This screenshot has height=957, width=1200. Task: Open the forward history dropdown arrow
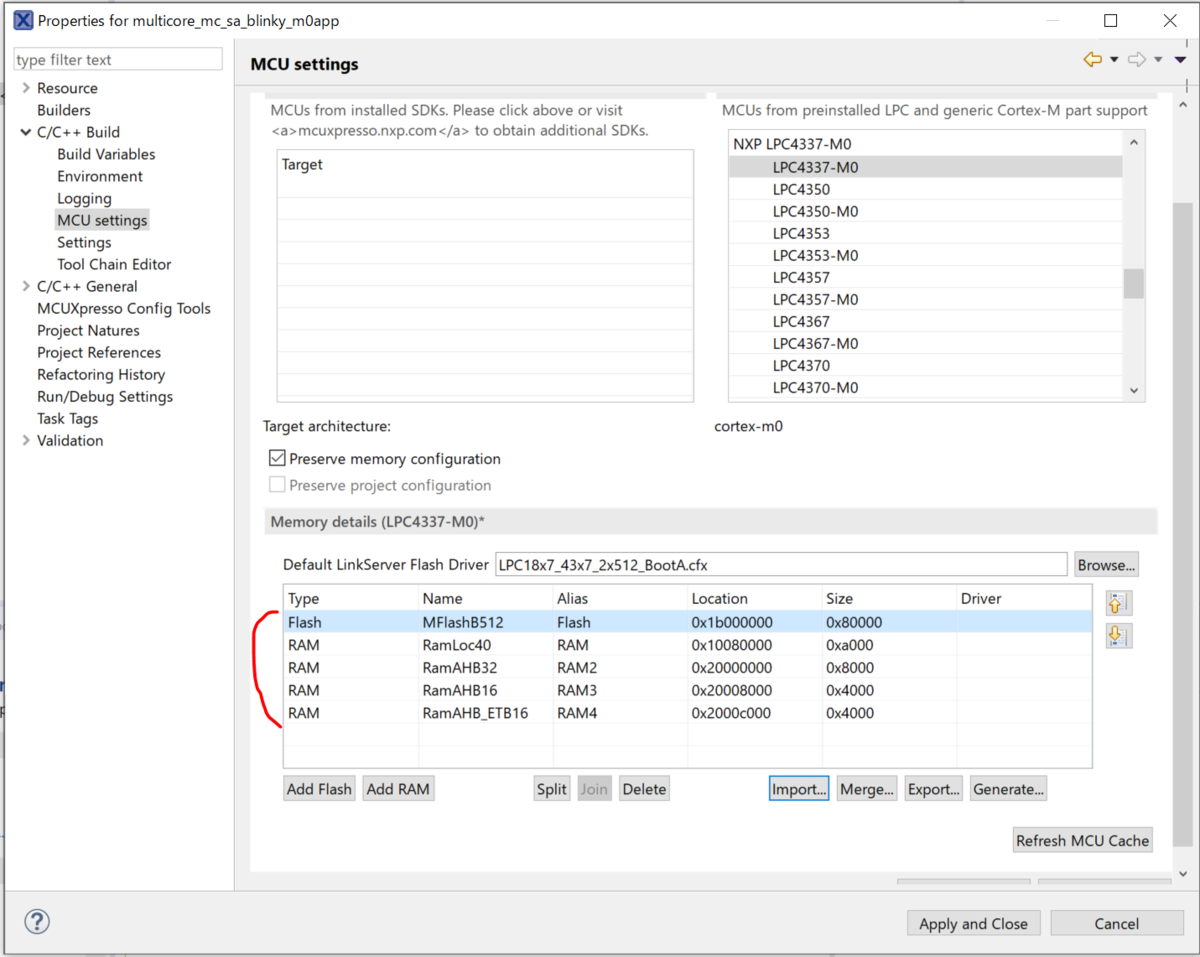coord(1158,60)
